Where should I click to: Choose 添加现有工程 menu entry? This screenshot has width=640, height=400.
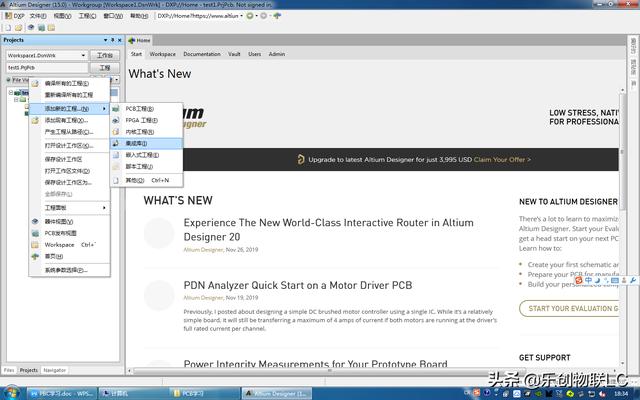click(x=69, y=120)
